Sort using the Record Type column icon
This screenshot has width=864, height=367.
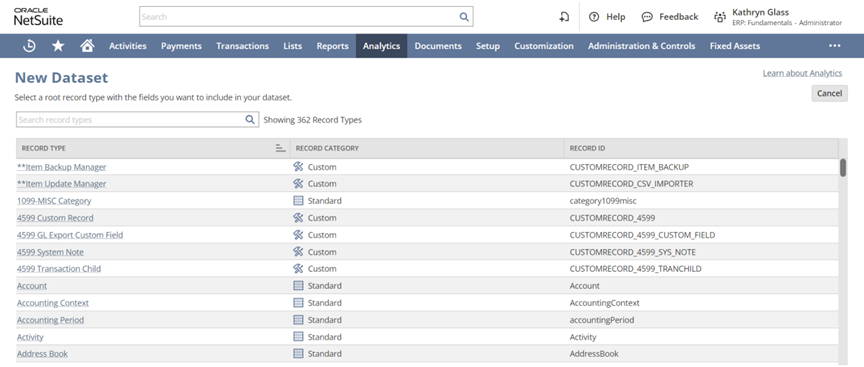280,148
